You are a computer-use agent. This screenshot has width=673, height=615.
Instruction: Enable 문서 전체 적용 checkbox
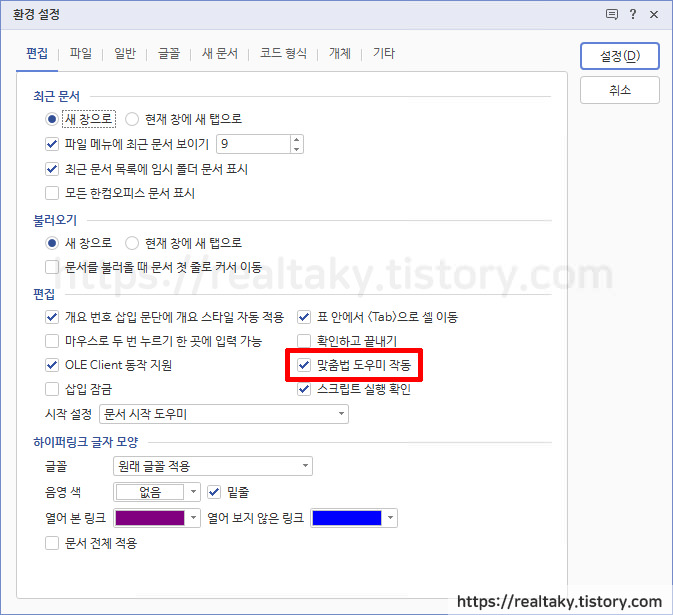pos(52,543)
